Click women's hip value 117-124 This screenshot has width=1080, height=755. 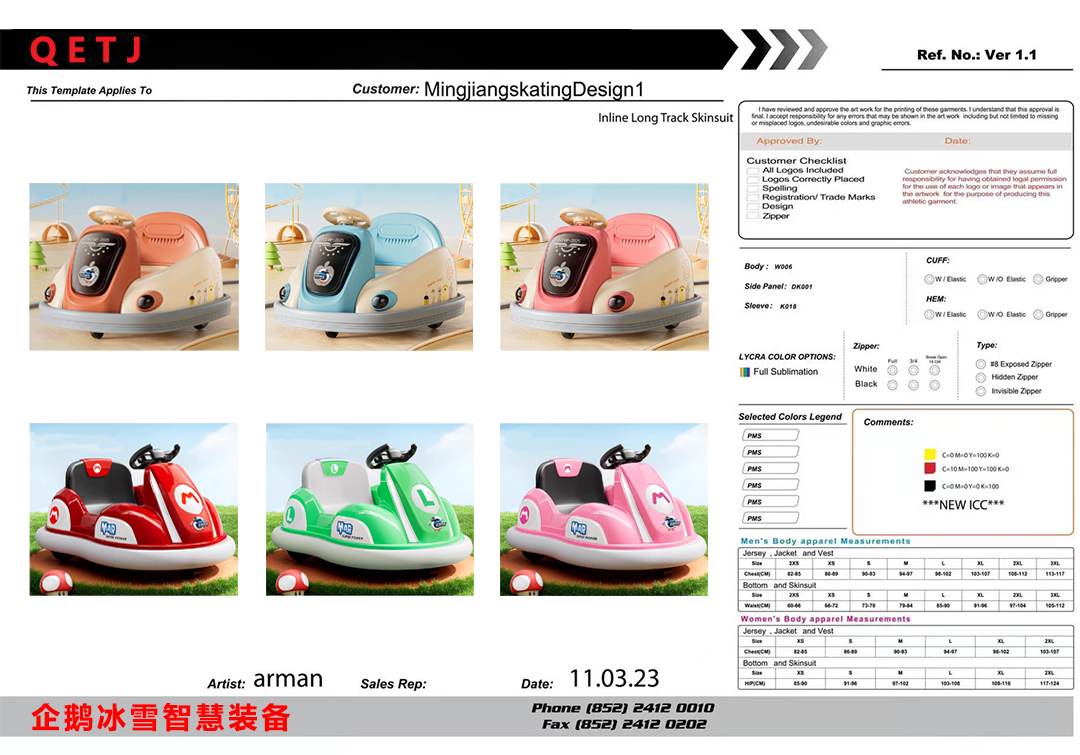tap(1050, 684)
